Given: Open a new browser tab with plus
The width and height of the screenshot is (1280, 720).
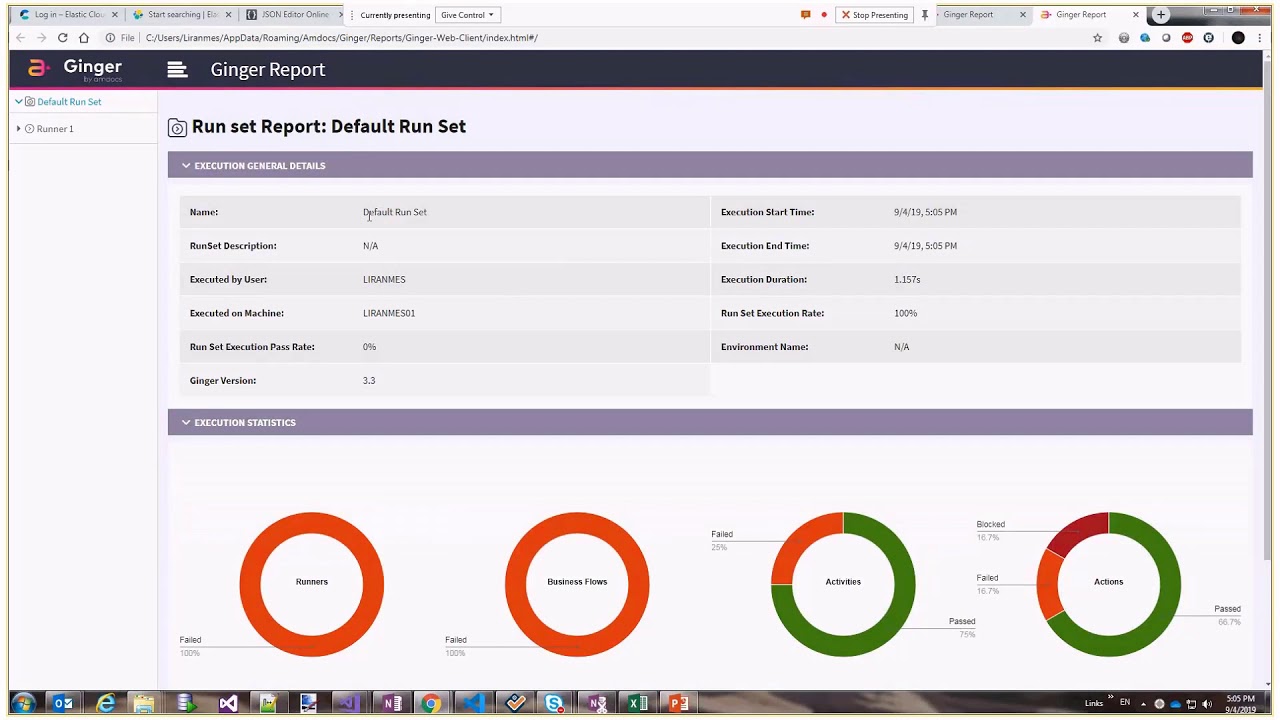Looking at the screenshot, I should coord(1160,15).
